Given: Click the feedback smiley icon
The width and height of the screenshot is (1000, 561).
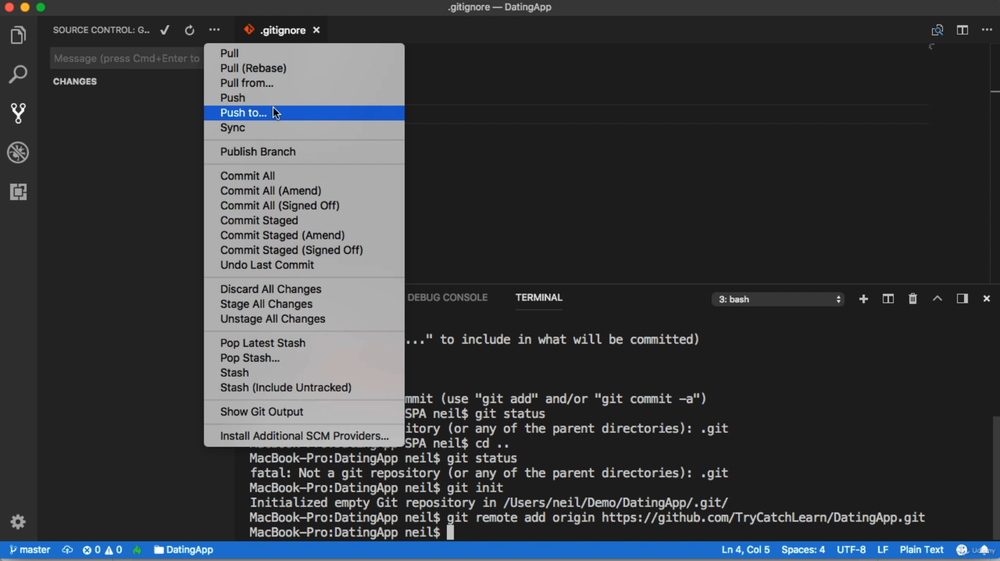Looking at the screenshot, I should (962, 550).
